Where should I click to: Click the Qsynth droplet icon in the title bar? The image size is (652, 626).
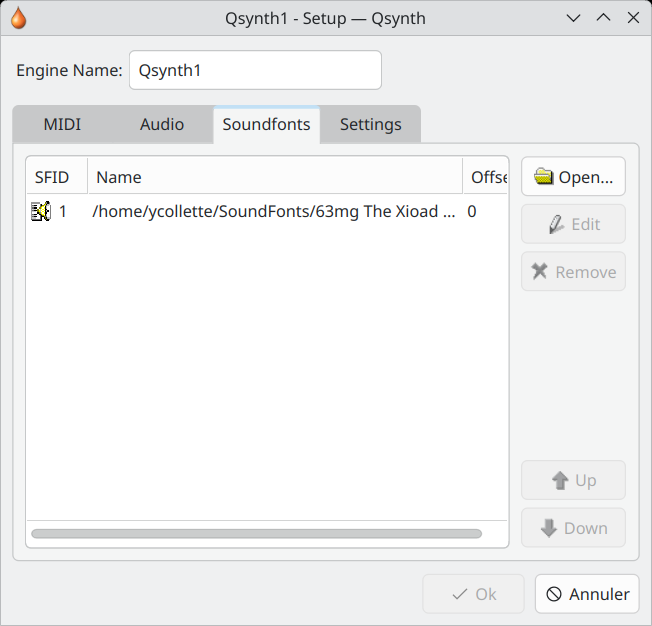tap(18, 18)
